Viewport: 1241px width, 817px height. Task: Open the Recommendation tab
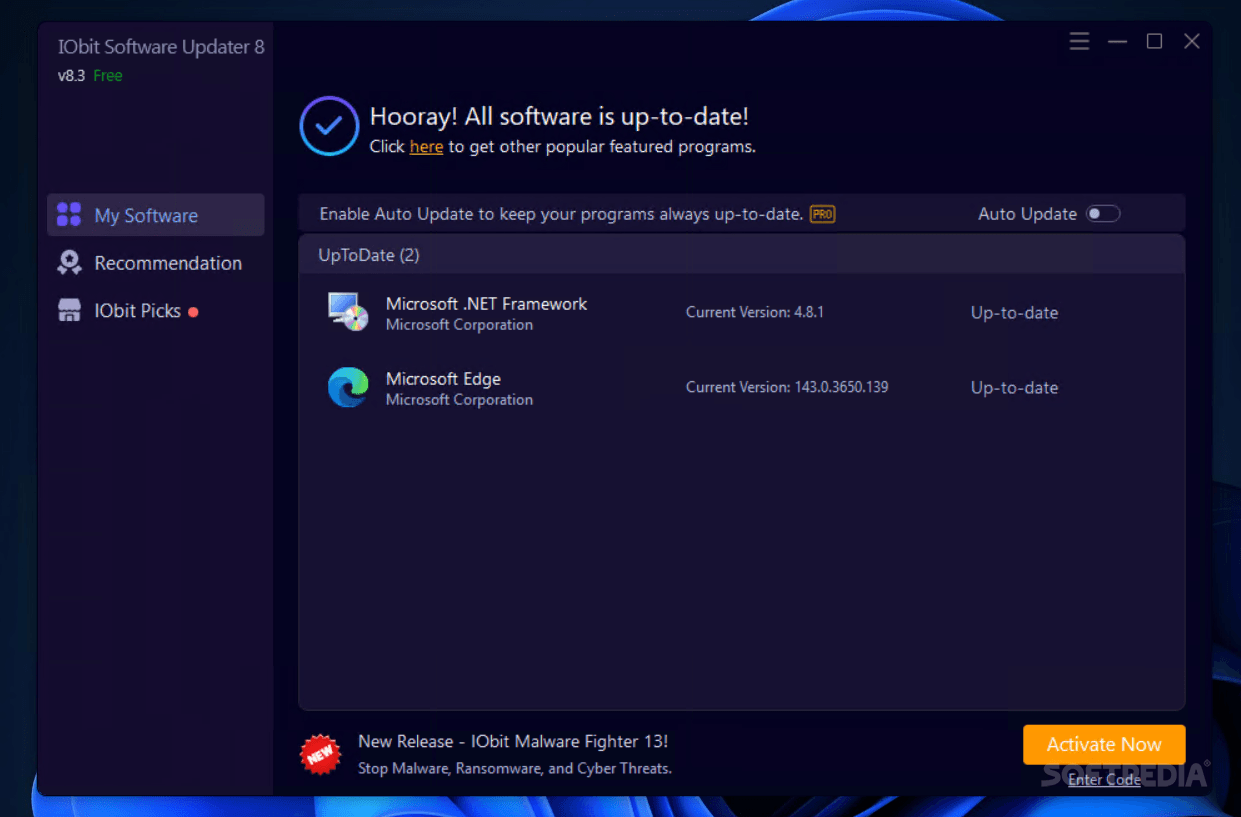(x=156, y=263)
